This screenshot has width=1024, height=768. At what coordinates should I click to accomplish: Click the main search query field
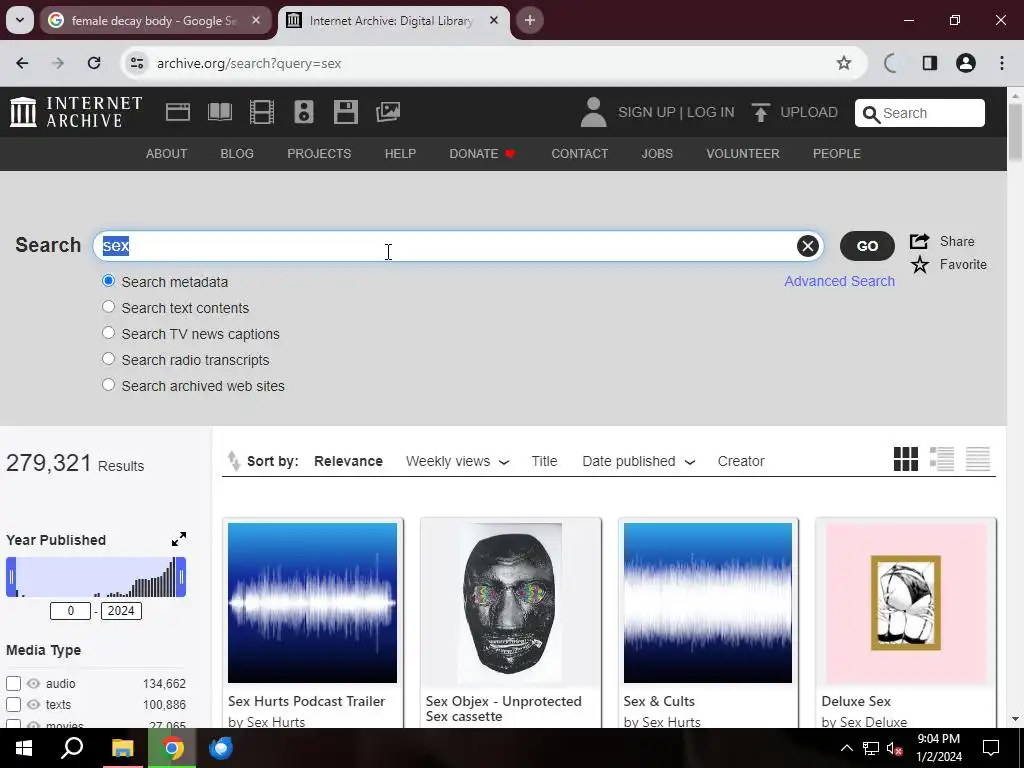[x=457, y=246]
